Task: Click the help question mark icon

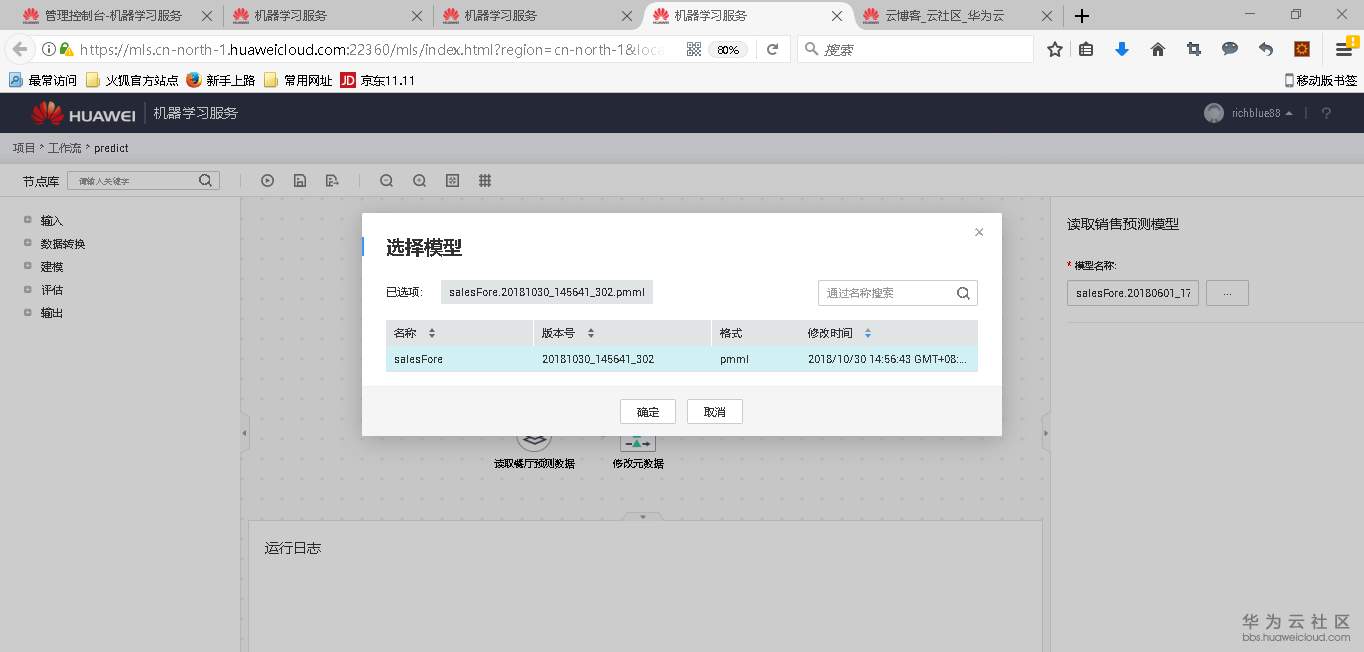Action: tap(1326, 113)
